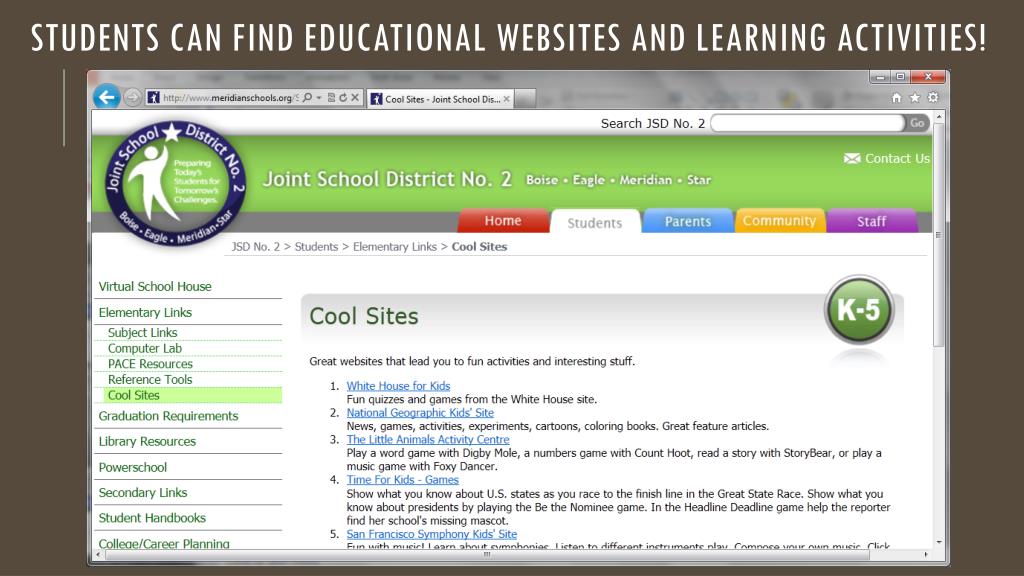Click the vertical scrollbar down arrow
The width and height of the screenshot is (1024, 576).
pos(939,542)
